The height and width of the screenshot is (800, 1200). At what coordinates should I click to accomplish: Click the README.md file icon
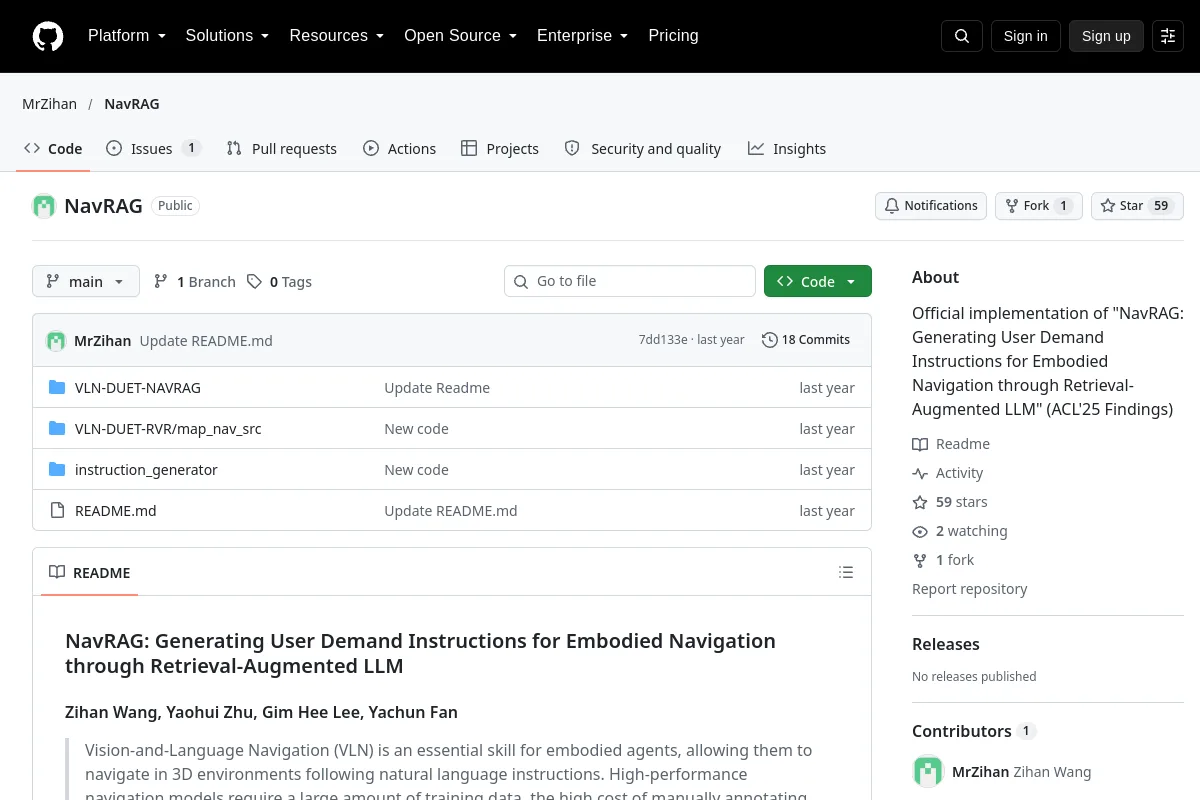(x=57, y=511)
